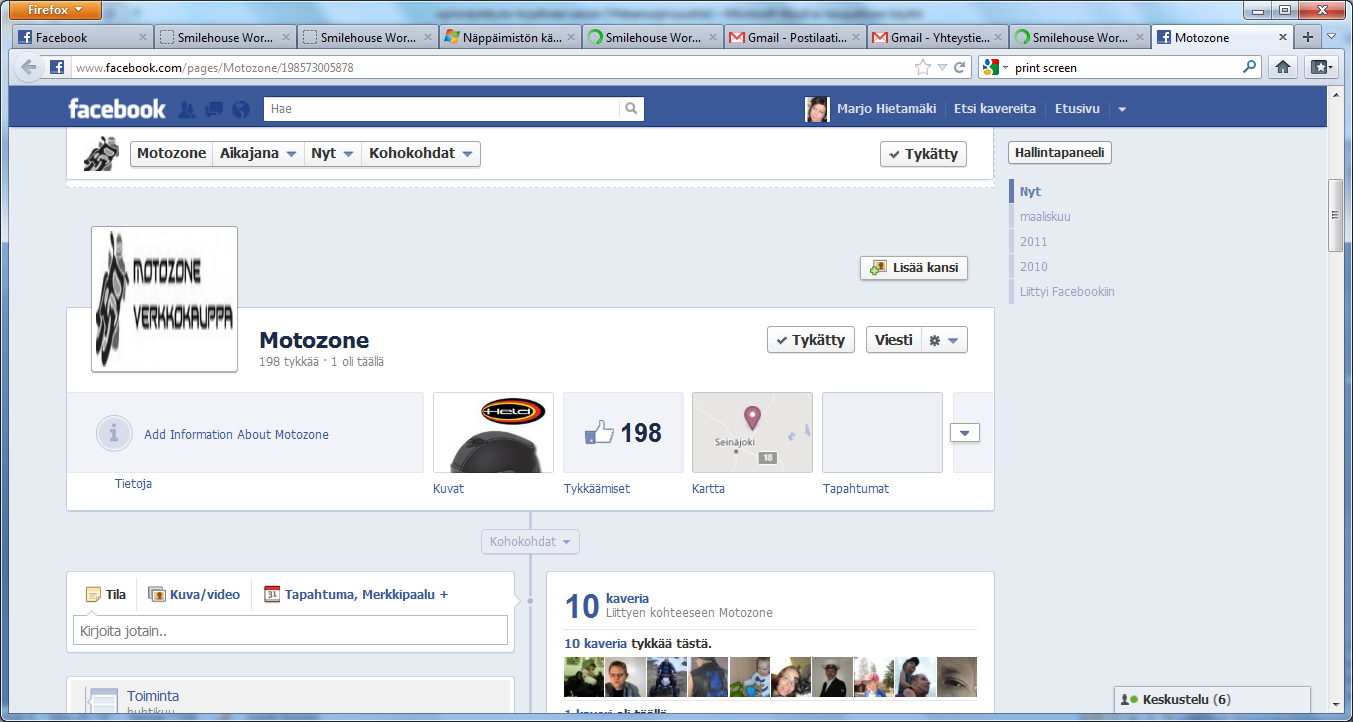This screenshot has width=1353, height=722.
Task: Toggle the Tykätty button in sticky header
Action: click(x=923, y=154)
